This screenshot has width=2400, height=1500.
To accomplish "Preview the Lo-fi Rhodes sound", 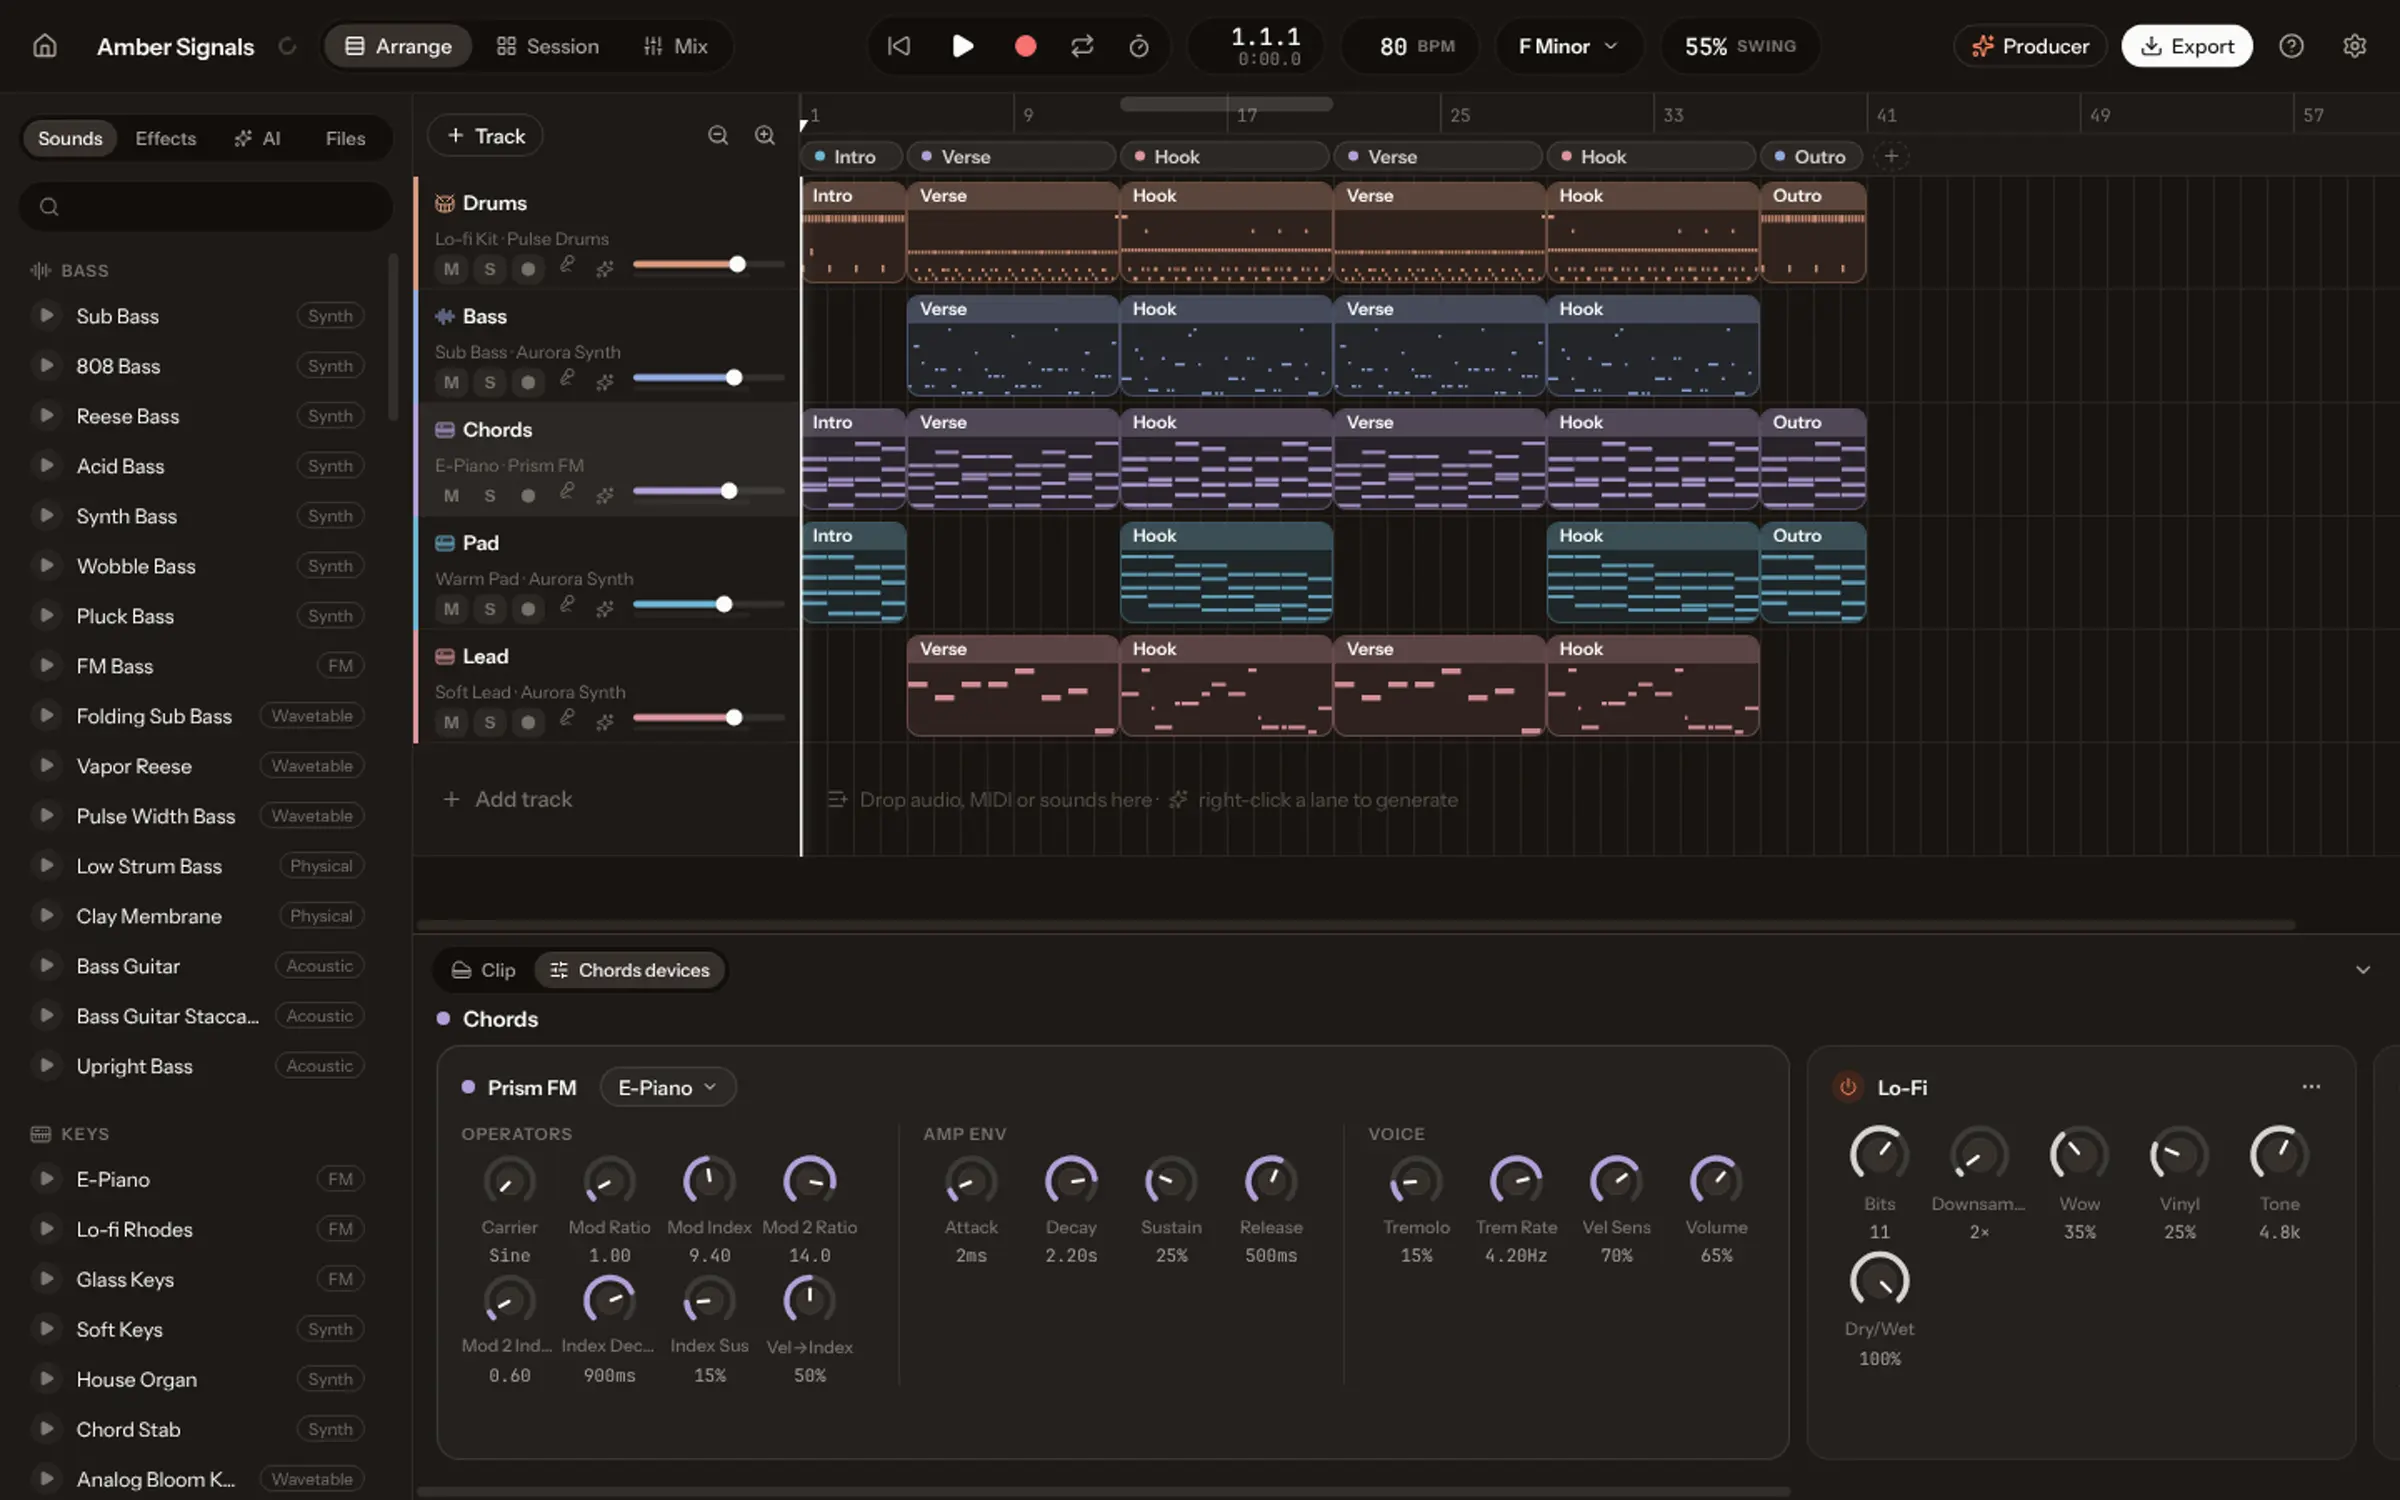I will point(46,1228).
